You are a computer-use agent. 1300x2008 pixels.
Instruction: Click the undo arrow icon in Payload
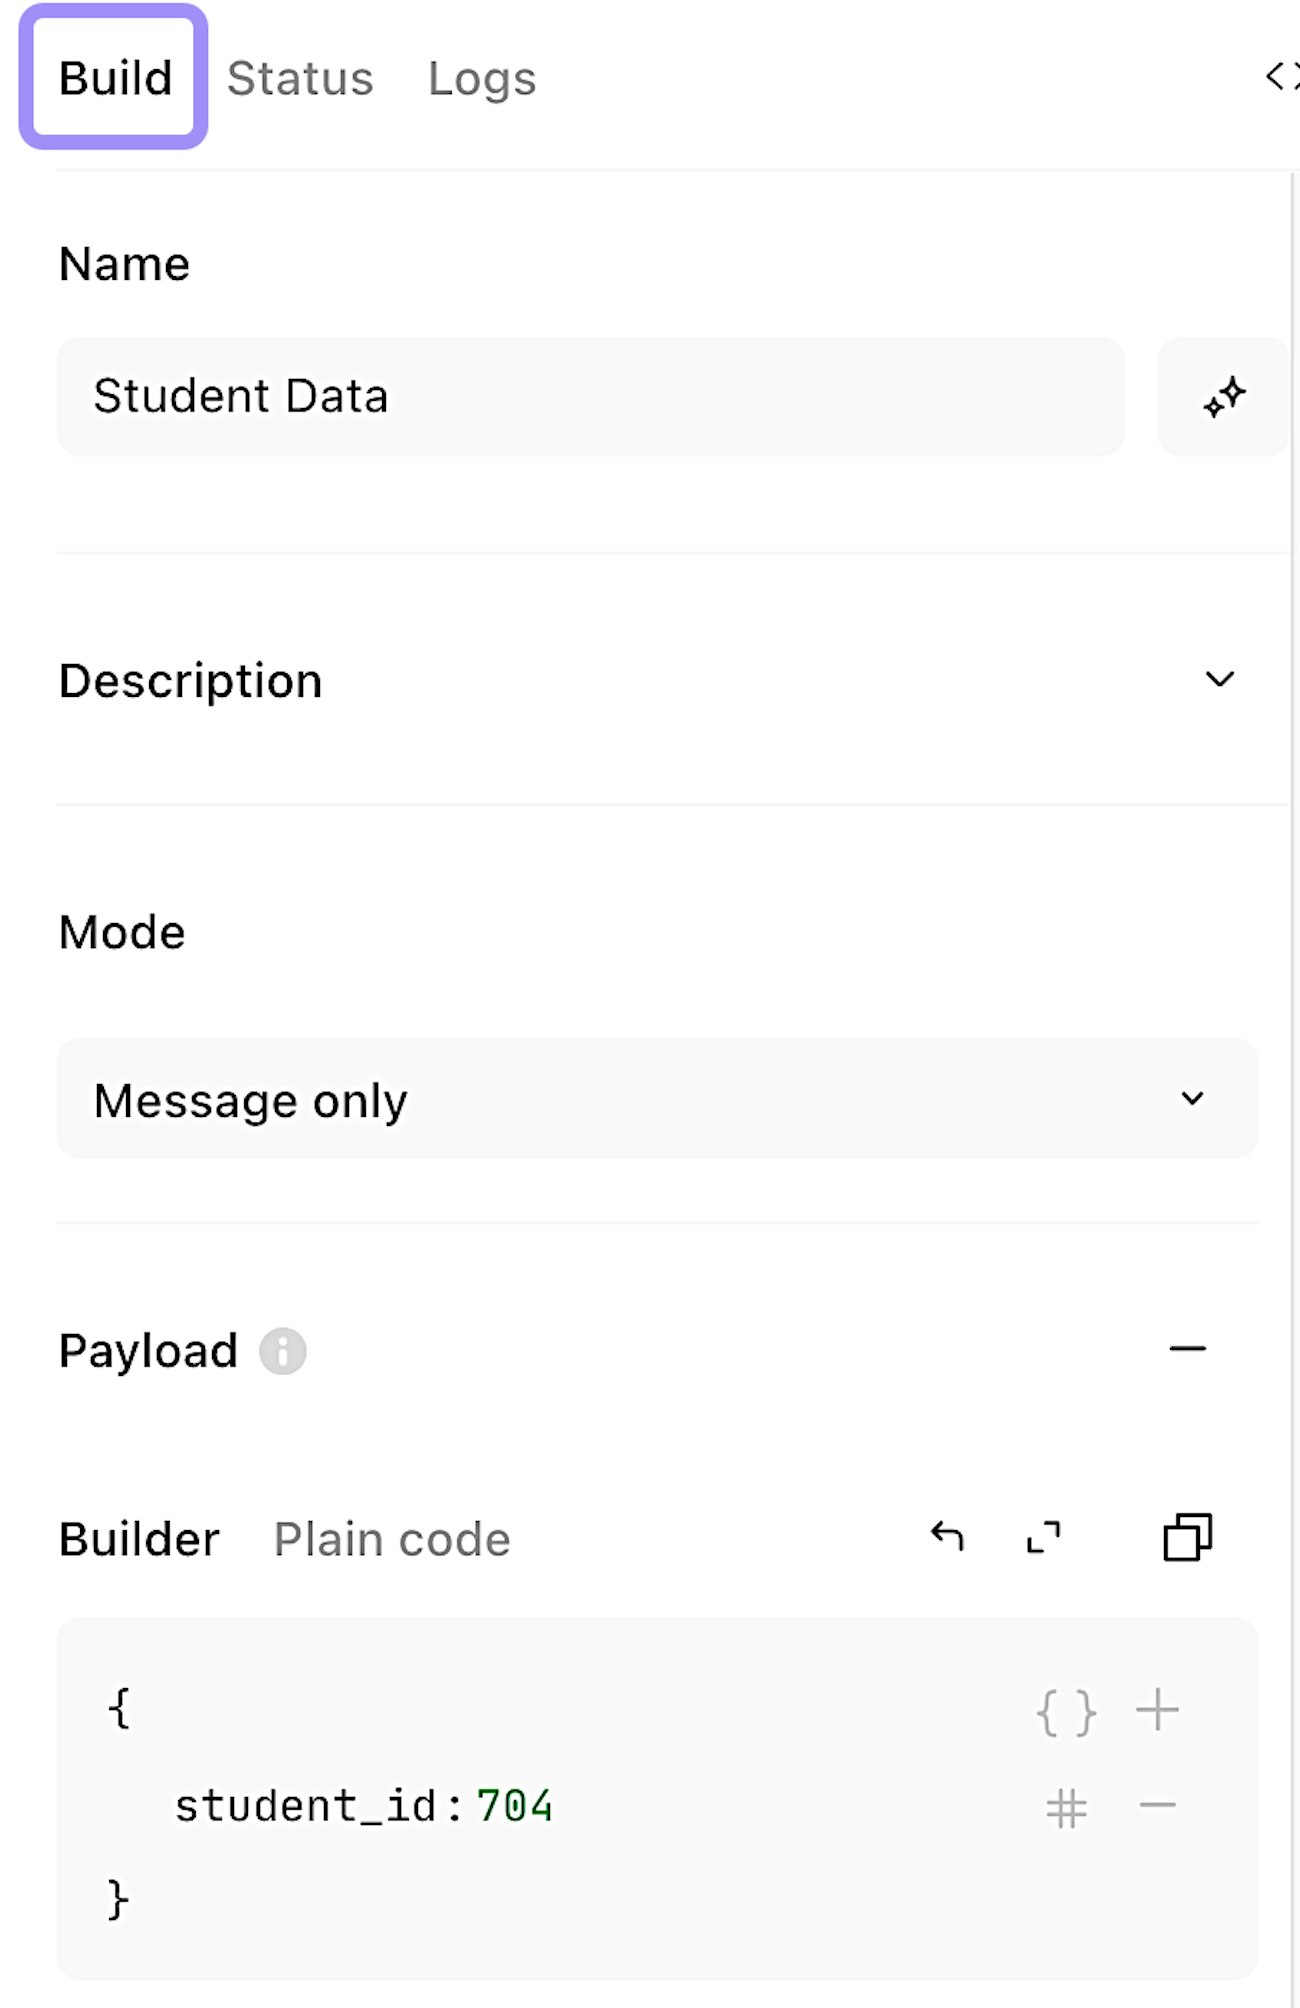coord(947,1537)
